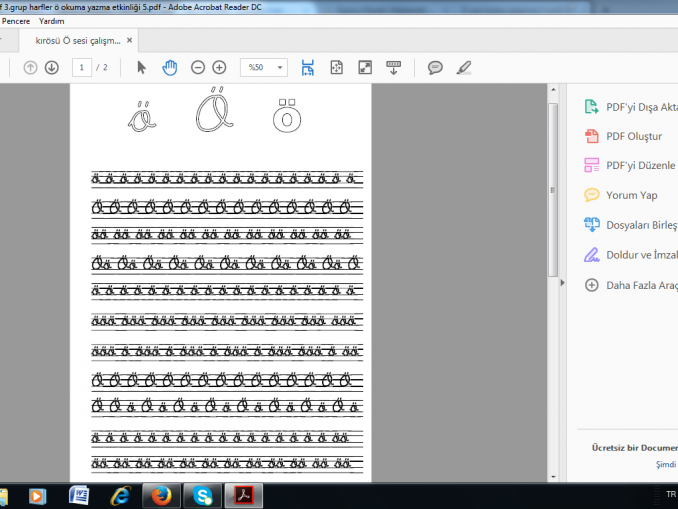Open Firefox from the taskbar
Screen dimensions: 678x509
click(160, 495)
